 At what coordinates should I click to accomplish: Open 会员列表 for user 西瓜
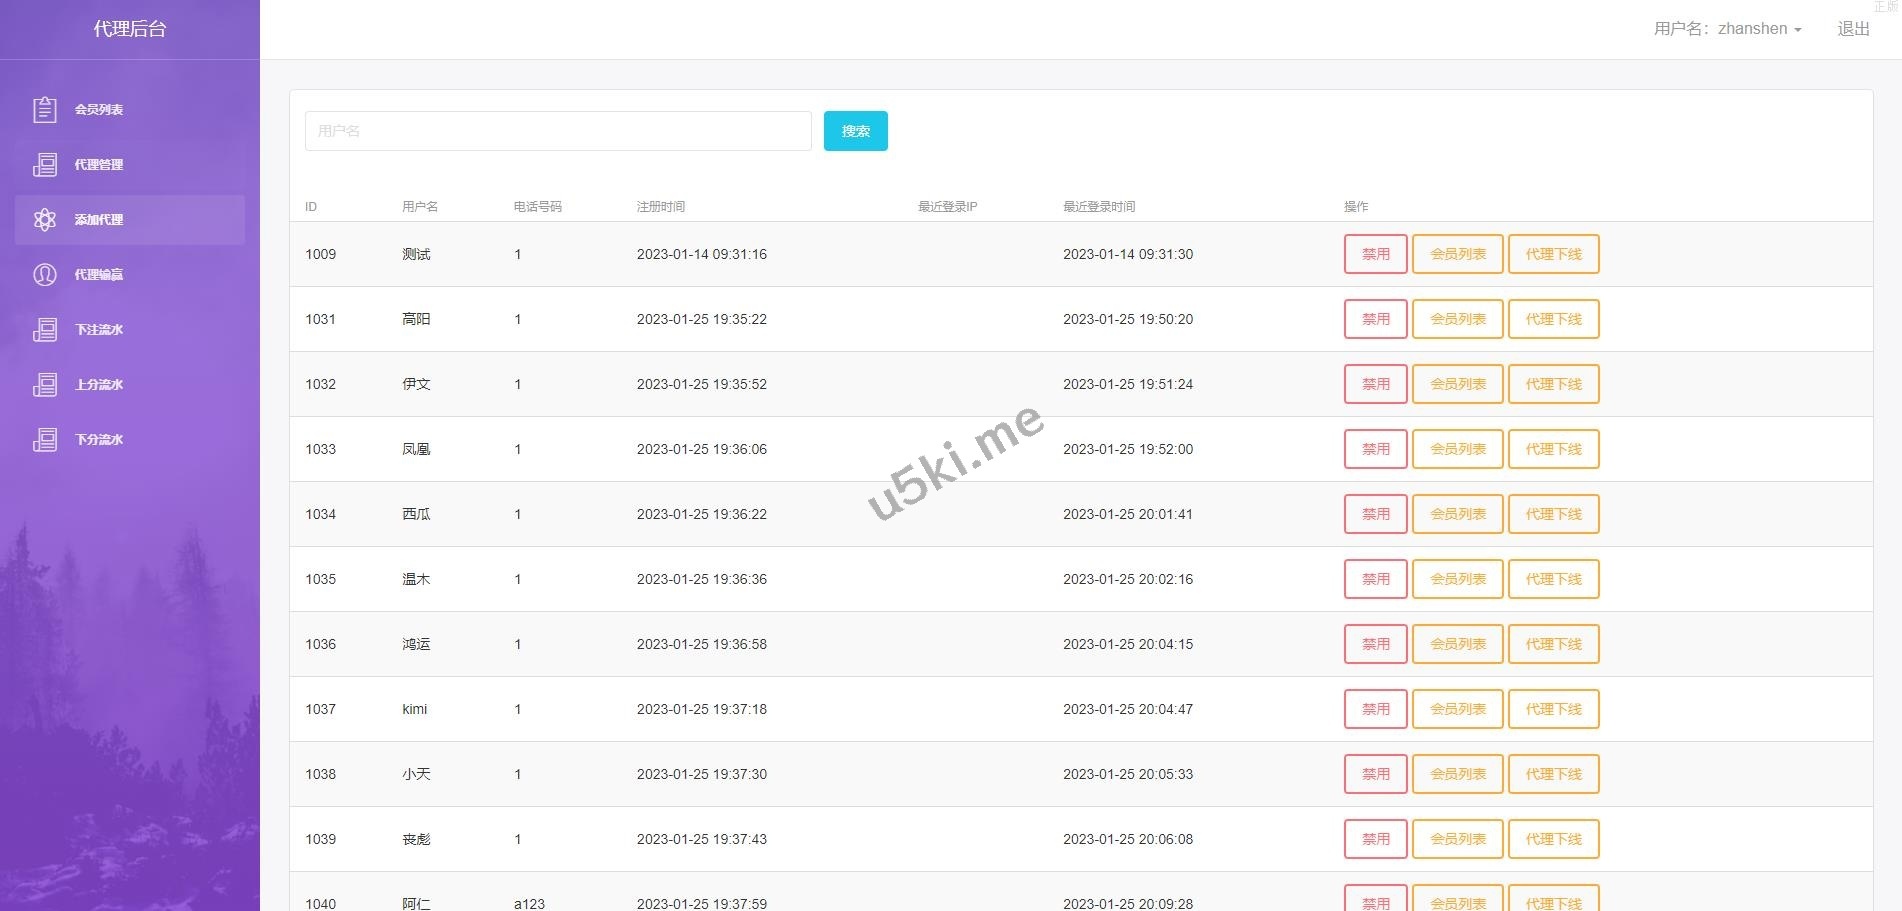[x=1457, y=514]
